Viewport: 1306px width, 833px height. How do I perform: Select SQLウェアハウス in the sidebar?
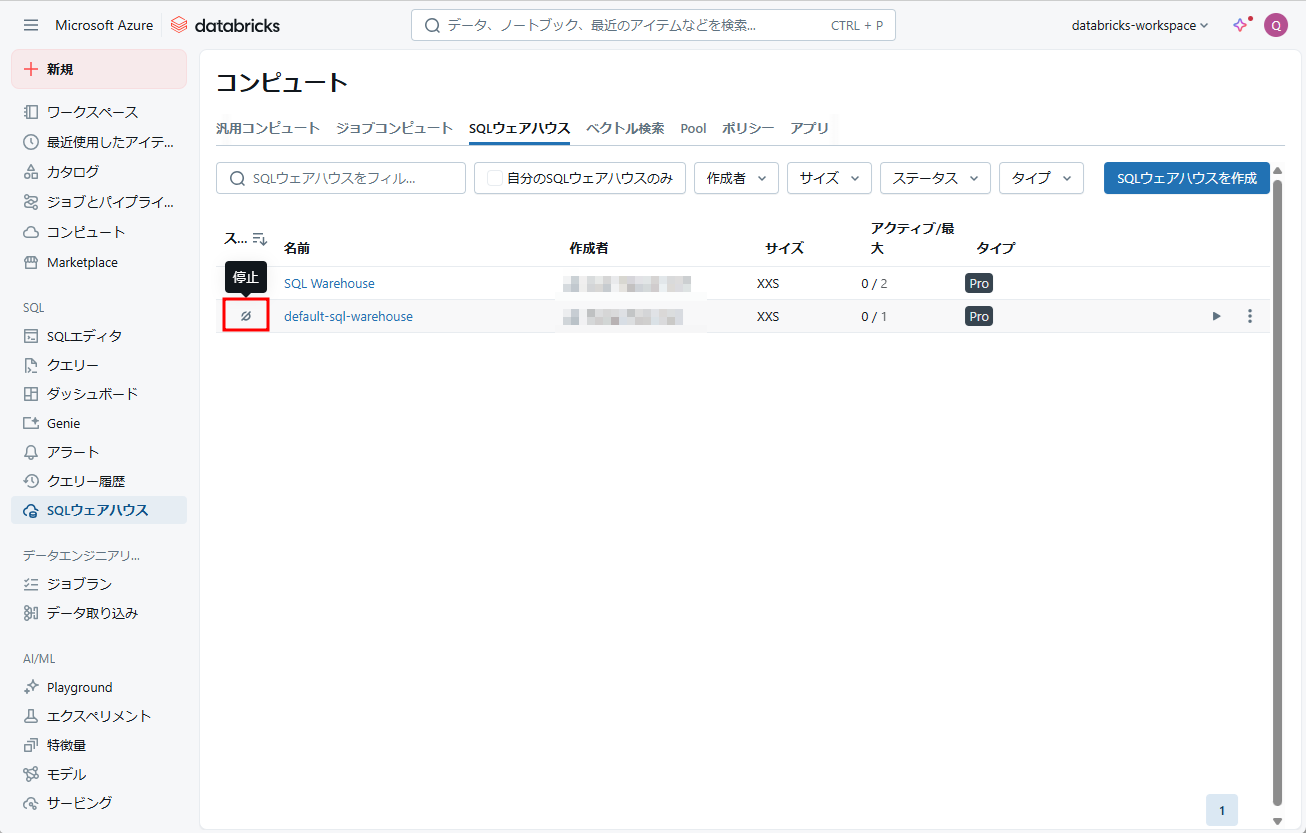[99, 510]
